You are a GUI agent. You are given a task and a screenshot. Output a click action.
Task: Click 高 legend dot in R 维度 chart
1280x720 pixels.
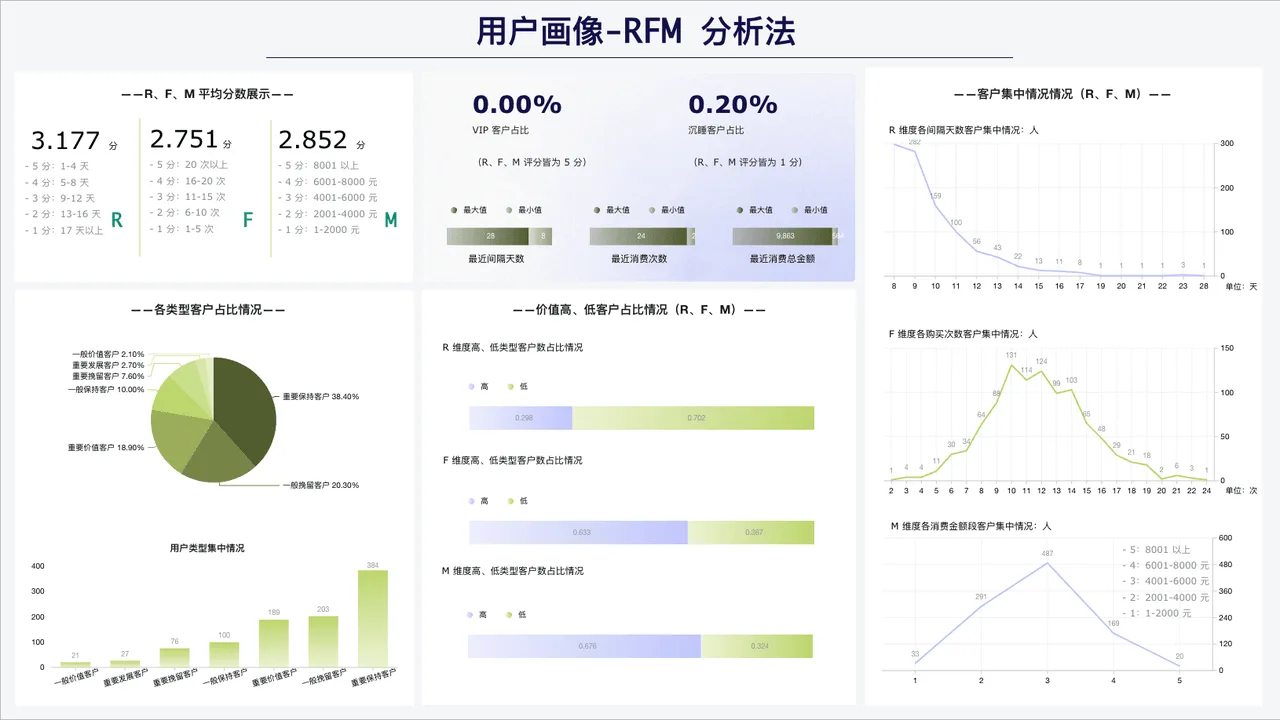tap(471, 386)
